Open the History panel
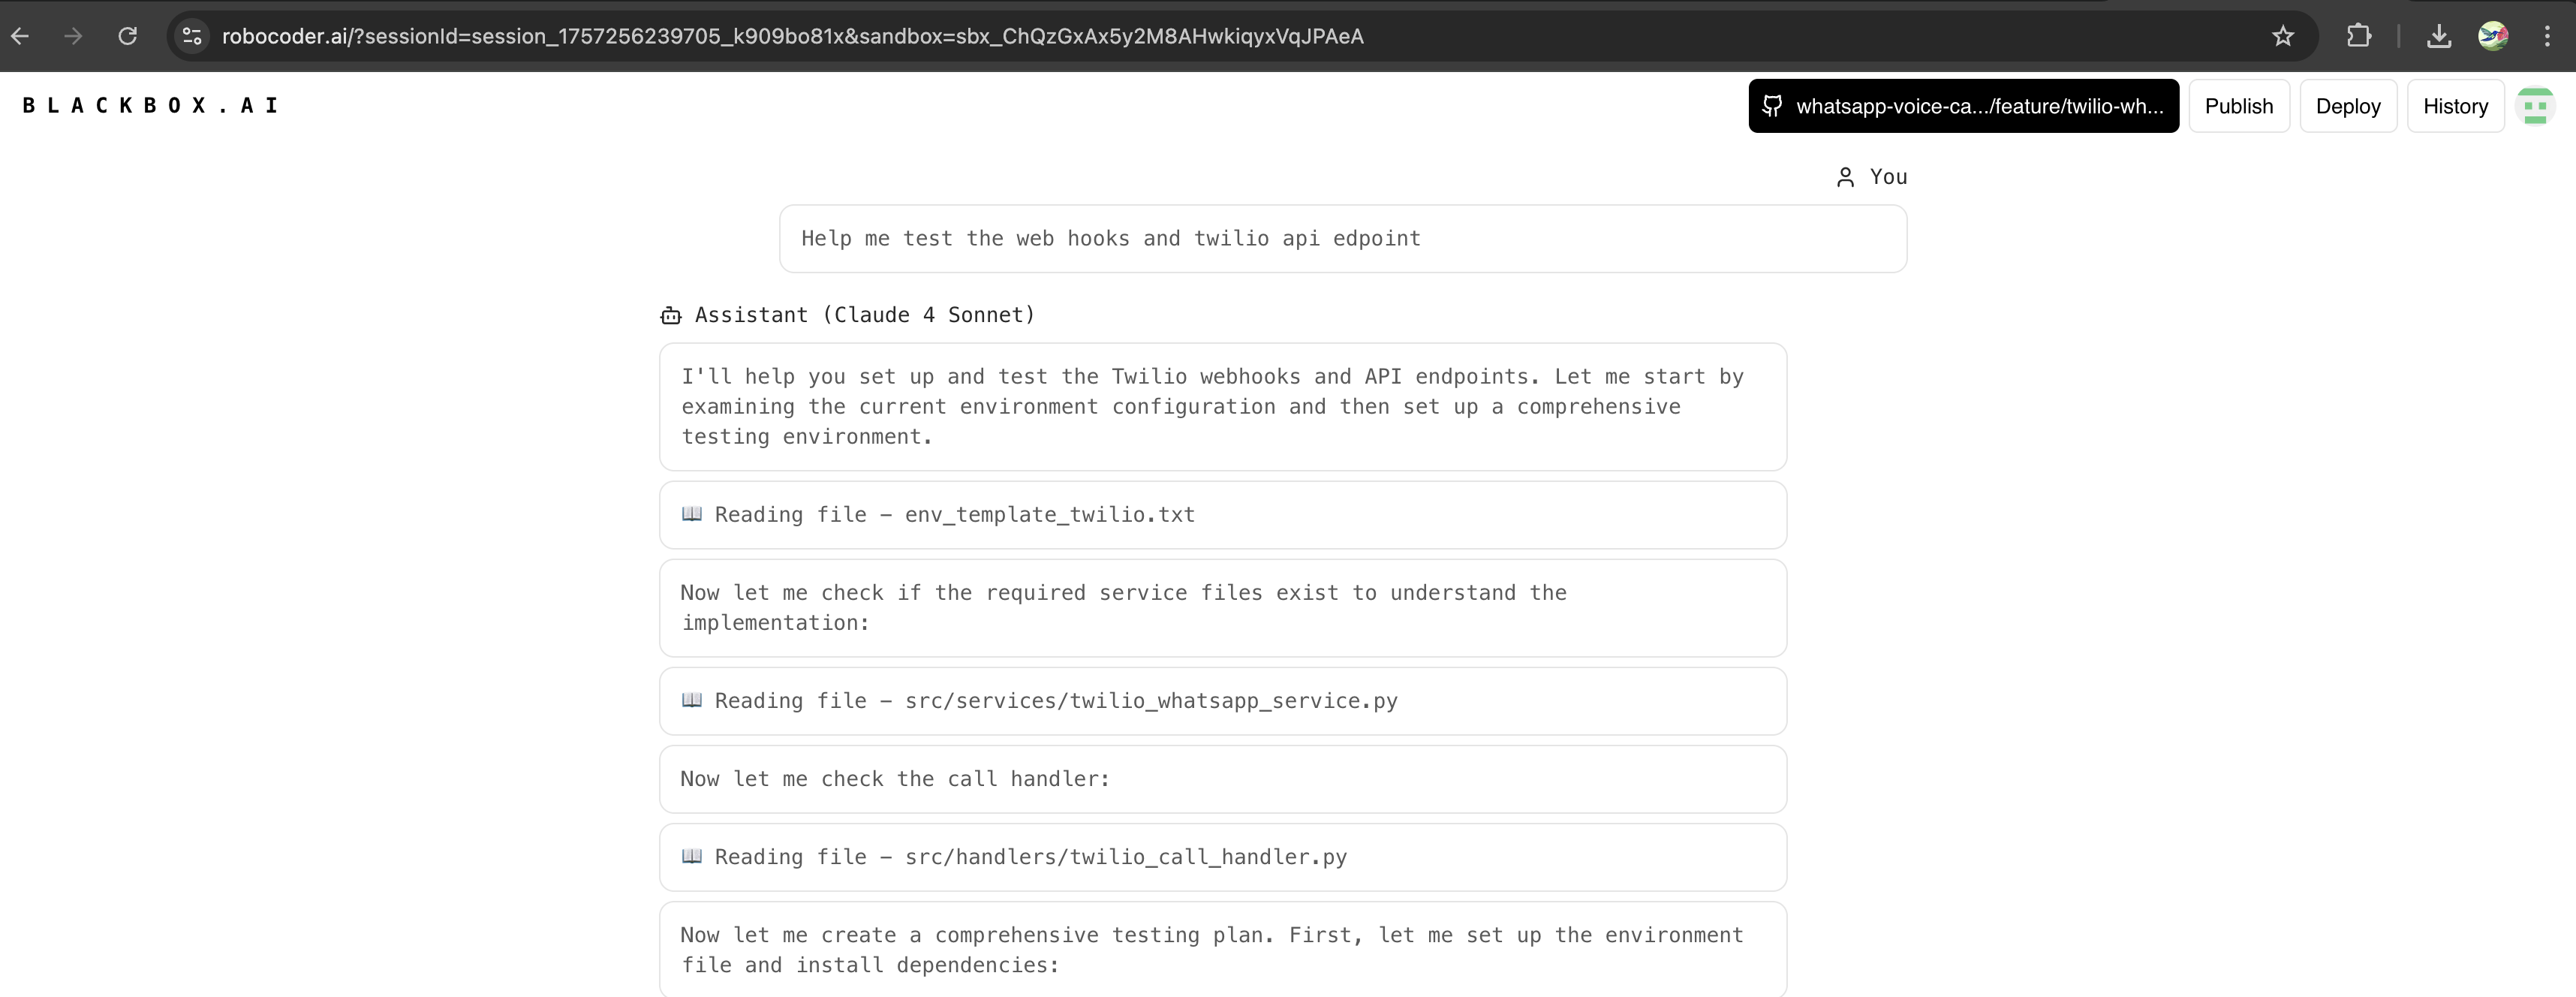Screen dimensions: 2576x997 click(x=2454, y=106)
